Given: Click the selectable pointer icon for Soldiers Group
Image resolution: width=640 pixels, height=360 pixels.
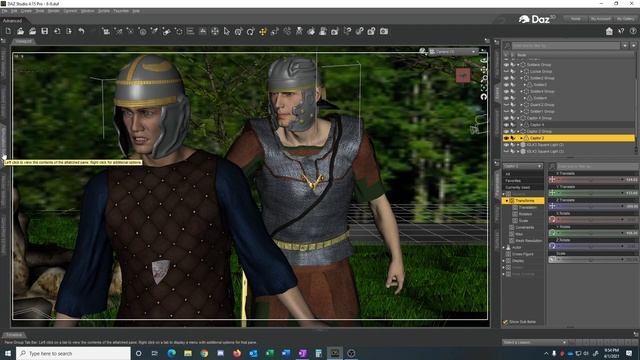Looking at the screenshot, I should coord(512,64).
